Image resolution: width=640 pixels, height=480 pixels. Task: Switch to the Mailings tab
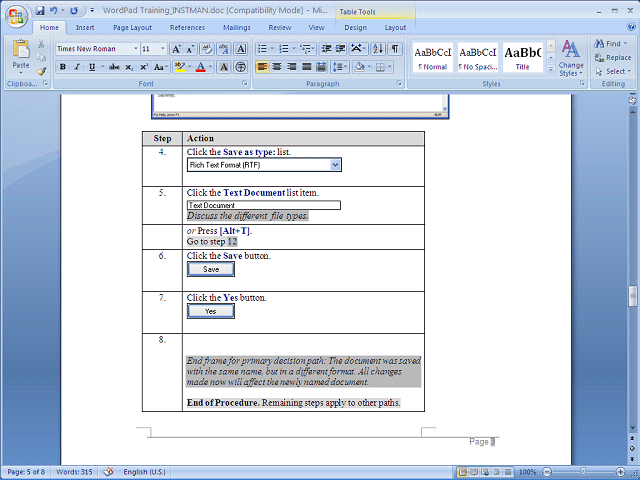pos(237,28)
